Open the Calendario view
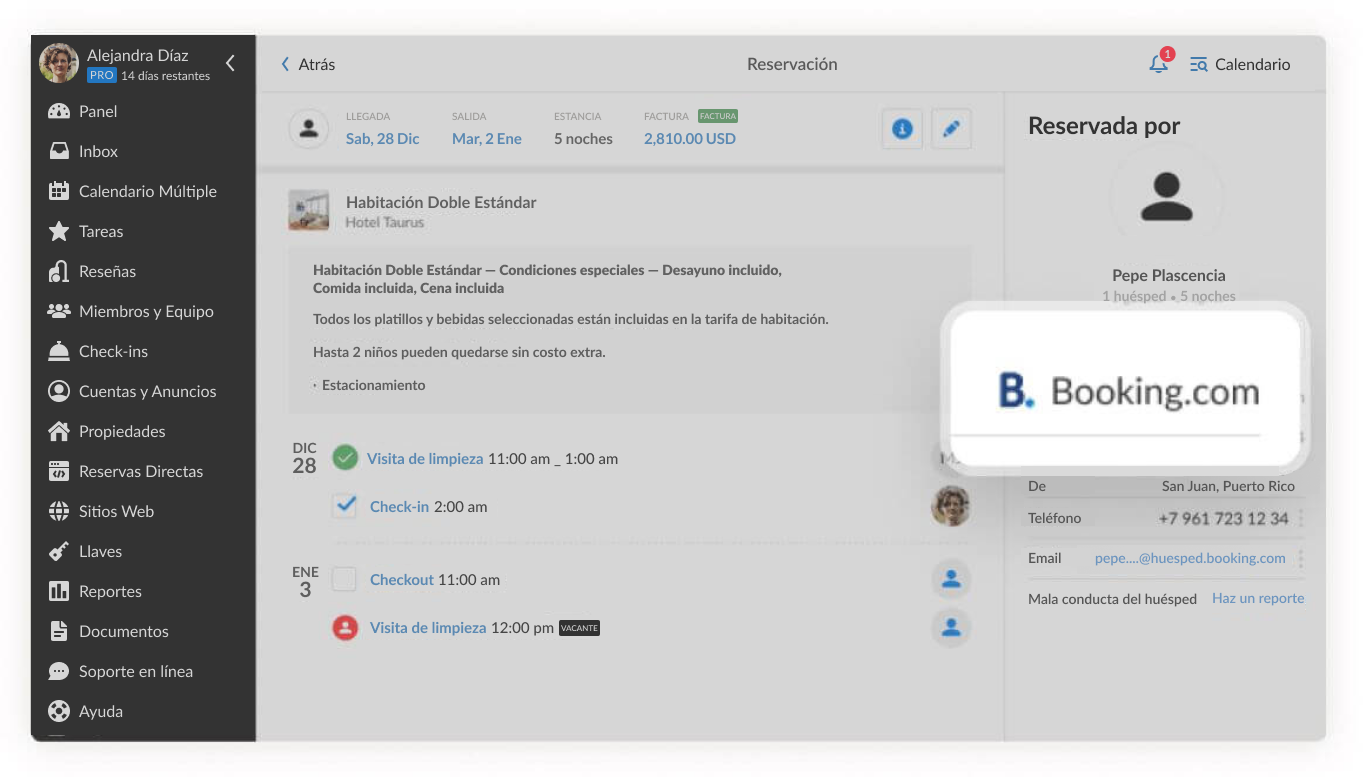Image resolution: width=1366 pixels, height=777 pixels. (1240, 64)
